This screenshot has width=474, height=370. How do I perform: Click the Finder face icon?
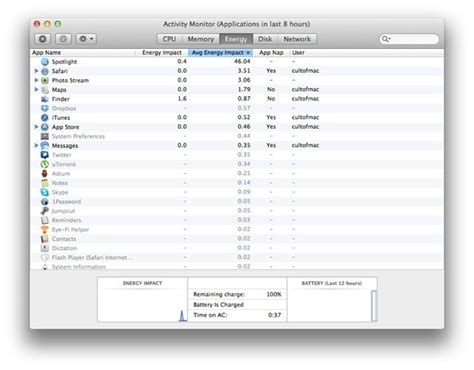[45, 99]
